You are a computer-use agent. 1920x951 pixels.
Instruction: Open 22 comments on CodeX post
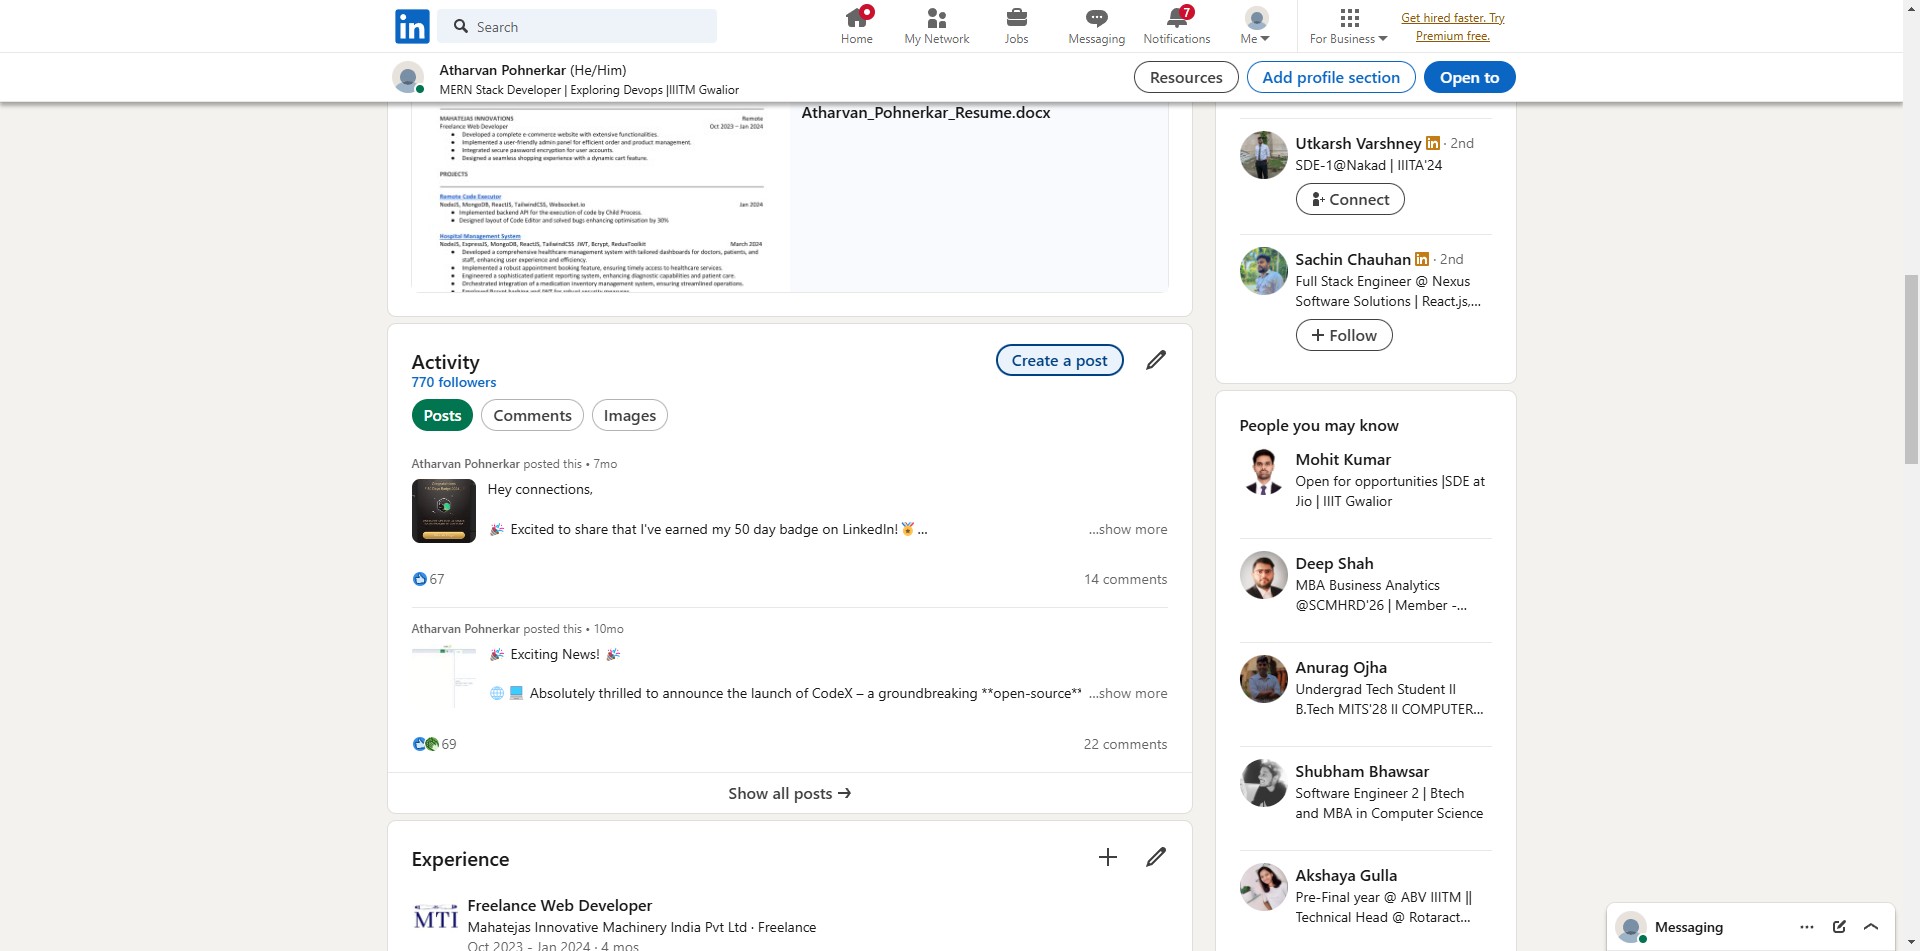(1125, 744)
